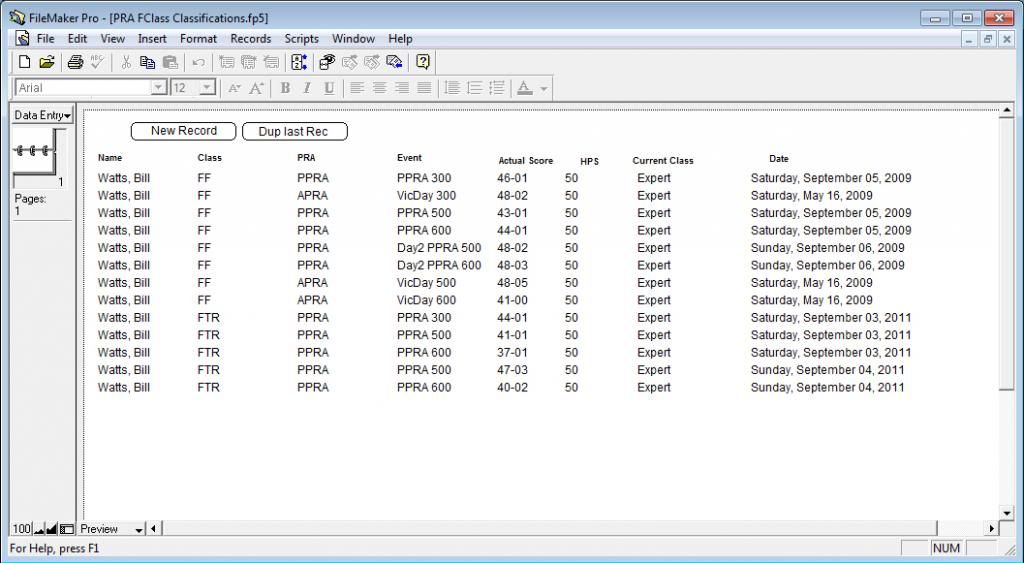This screenshot has height=563, width=1024.
Task: Expand the Data Entry layout dropdown
Action: click(x=41, y=116)
